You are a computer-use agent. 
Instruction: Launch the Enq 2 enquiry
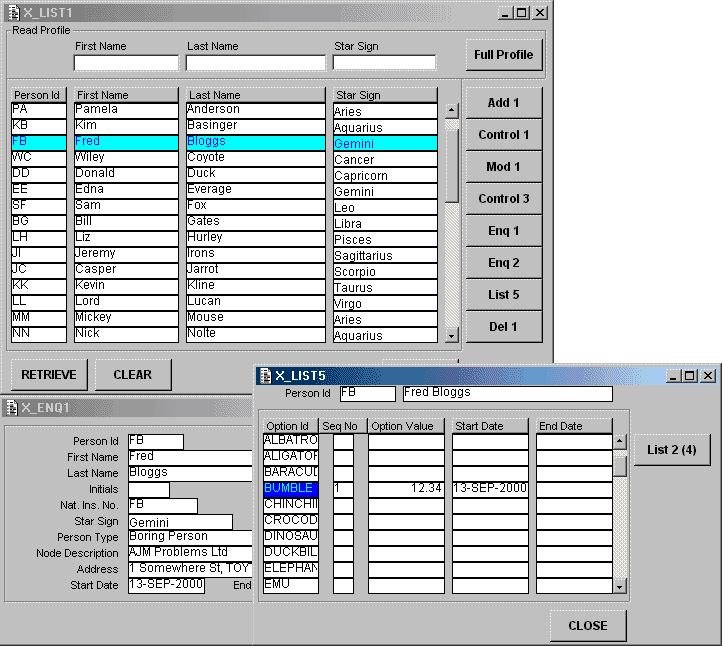503,263
